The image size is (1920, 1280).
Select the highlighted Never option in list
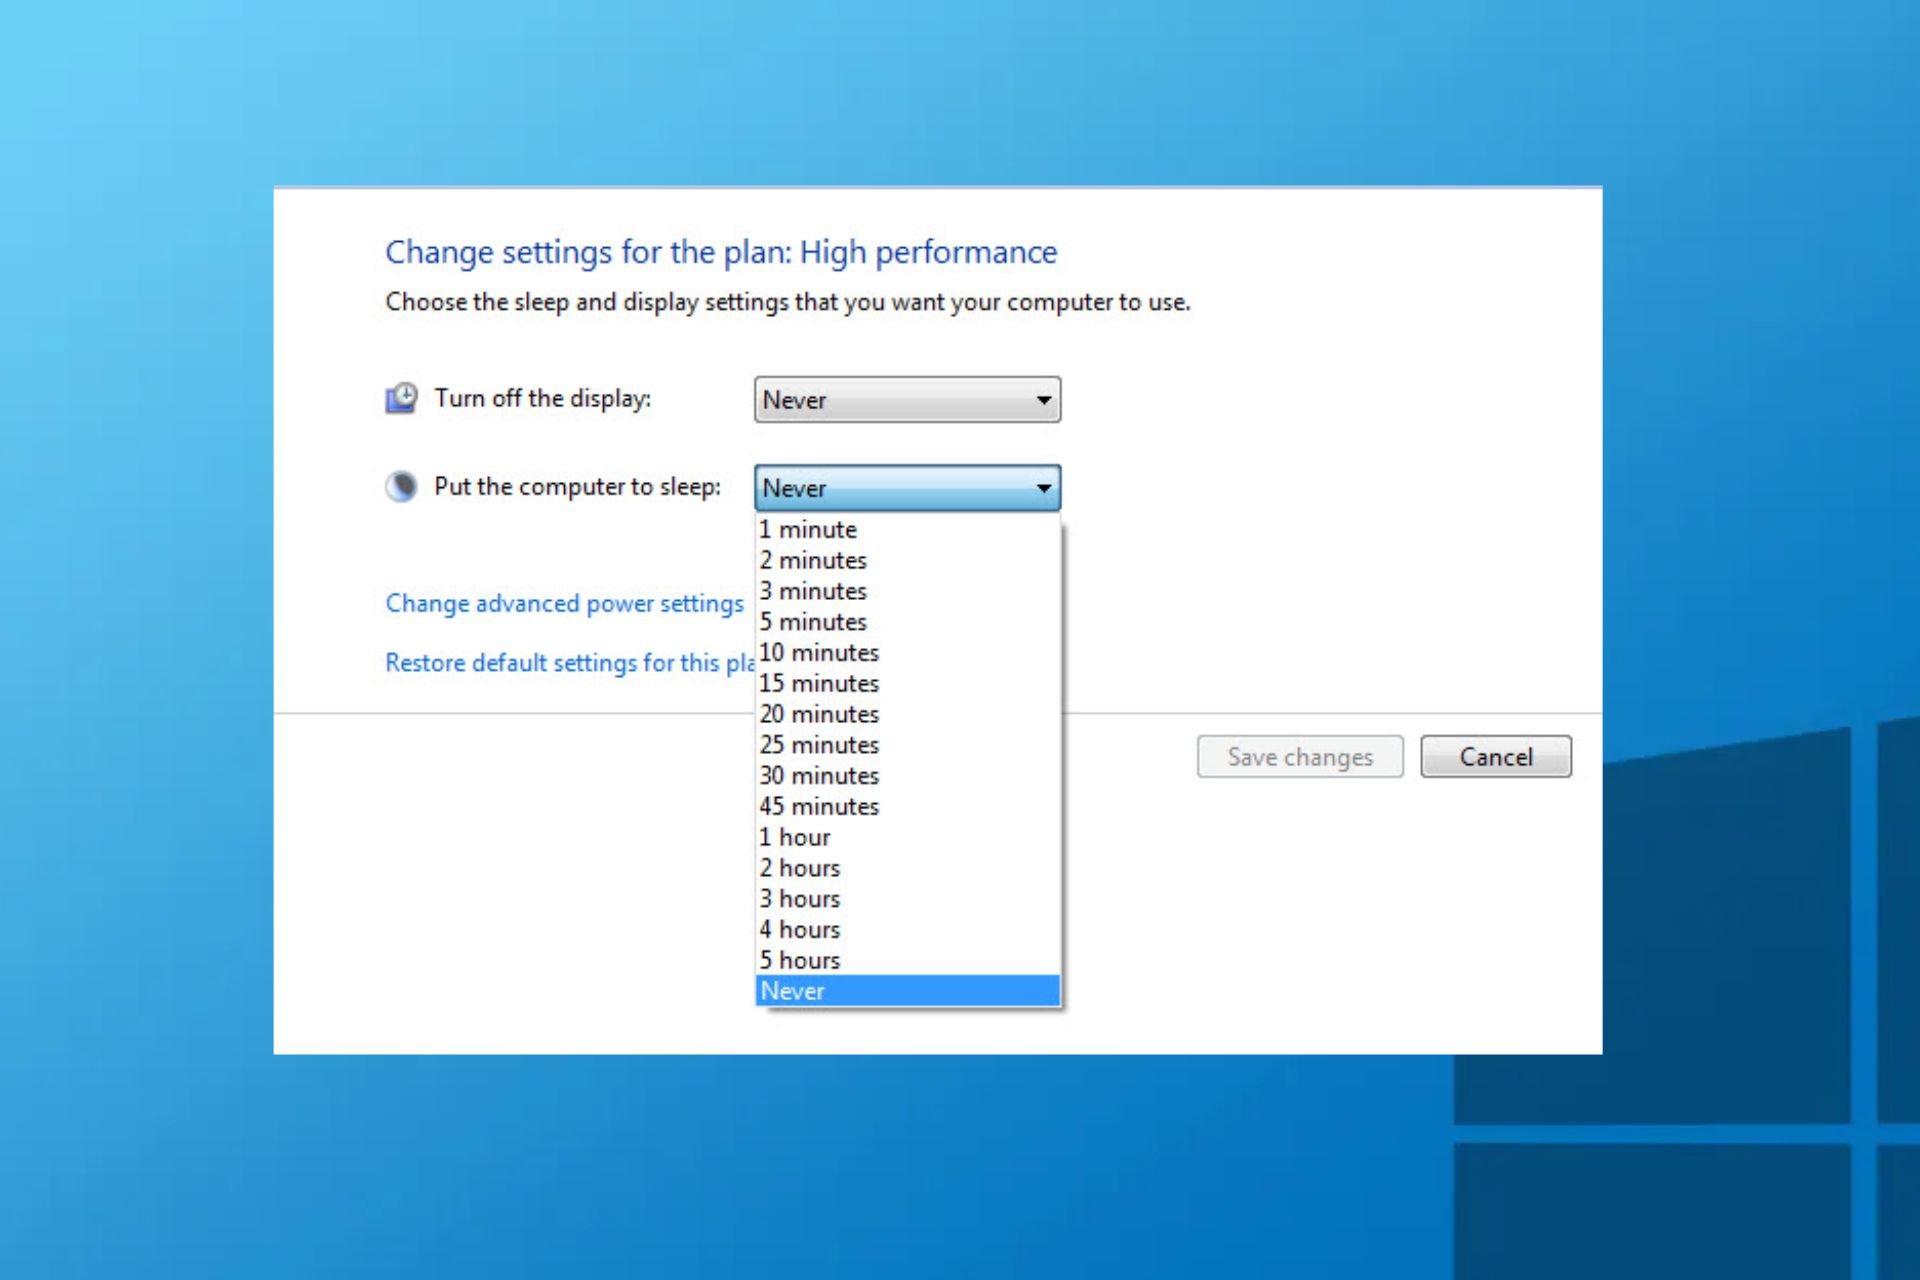point(907,991)
